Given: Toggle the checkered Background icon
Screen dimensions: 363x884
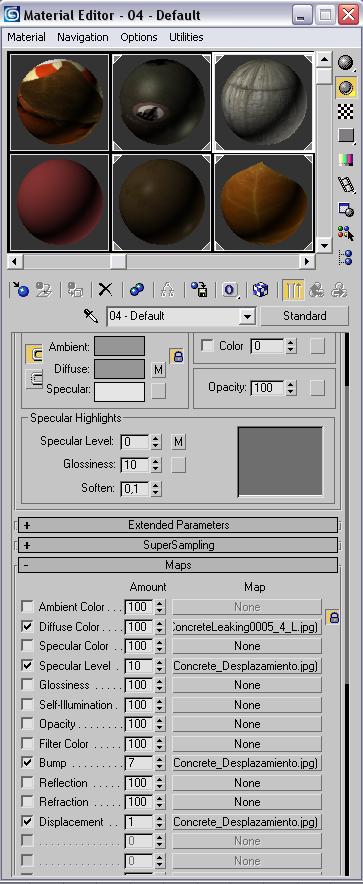Looking at the screenshot, I should 345,112.
